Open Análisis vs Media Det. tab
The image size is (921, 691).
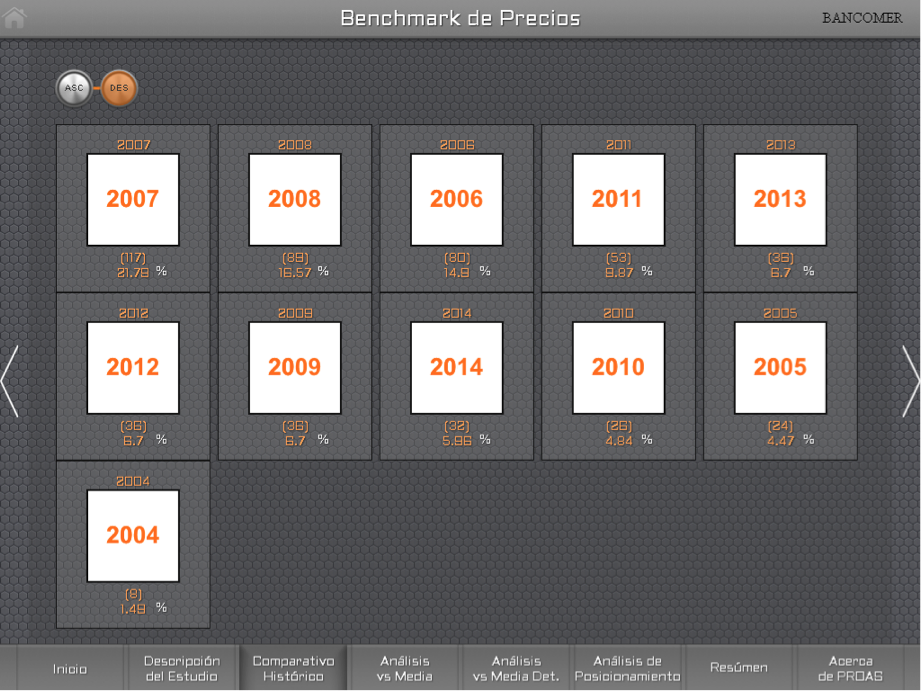516,669
